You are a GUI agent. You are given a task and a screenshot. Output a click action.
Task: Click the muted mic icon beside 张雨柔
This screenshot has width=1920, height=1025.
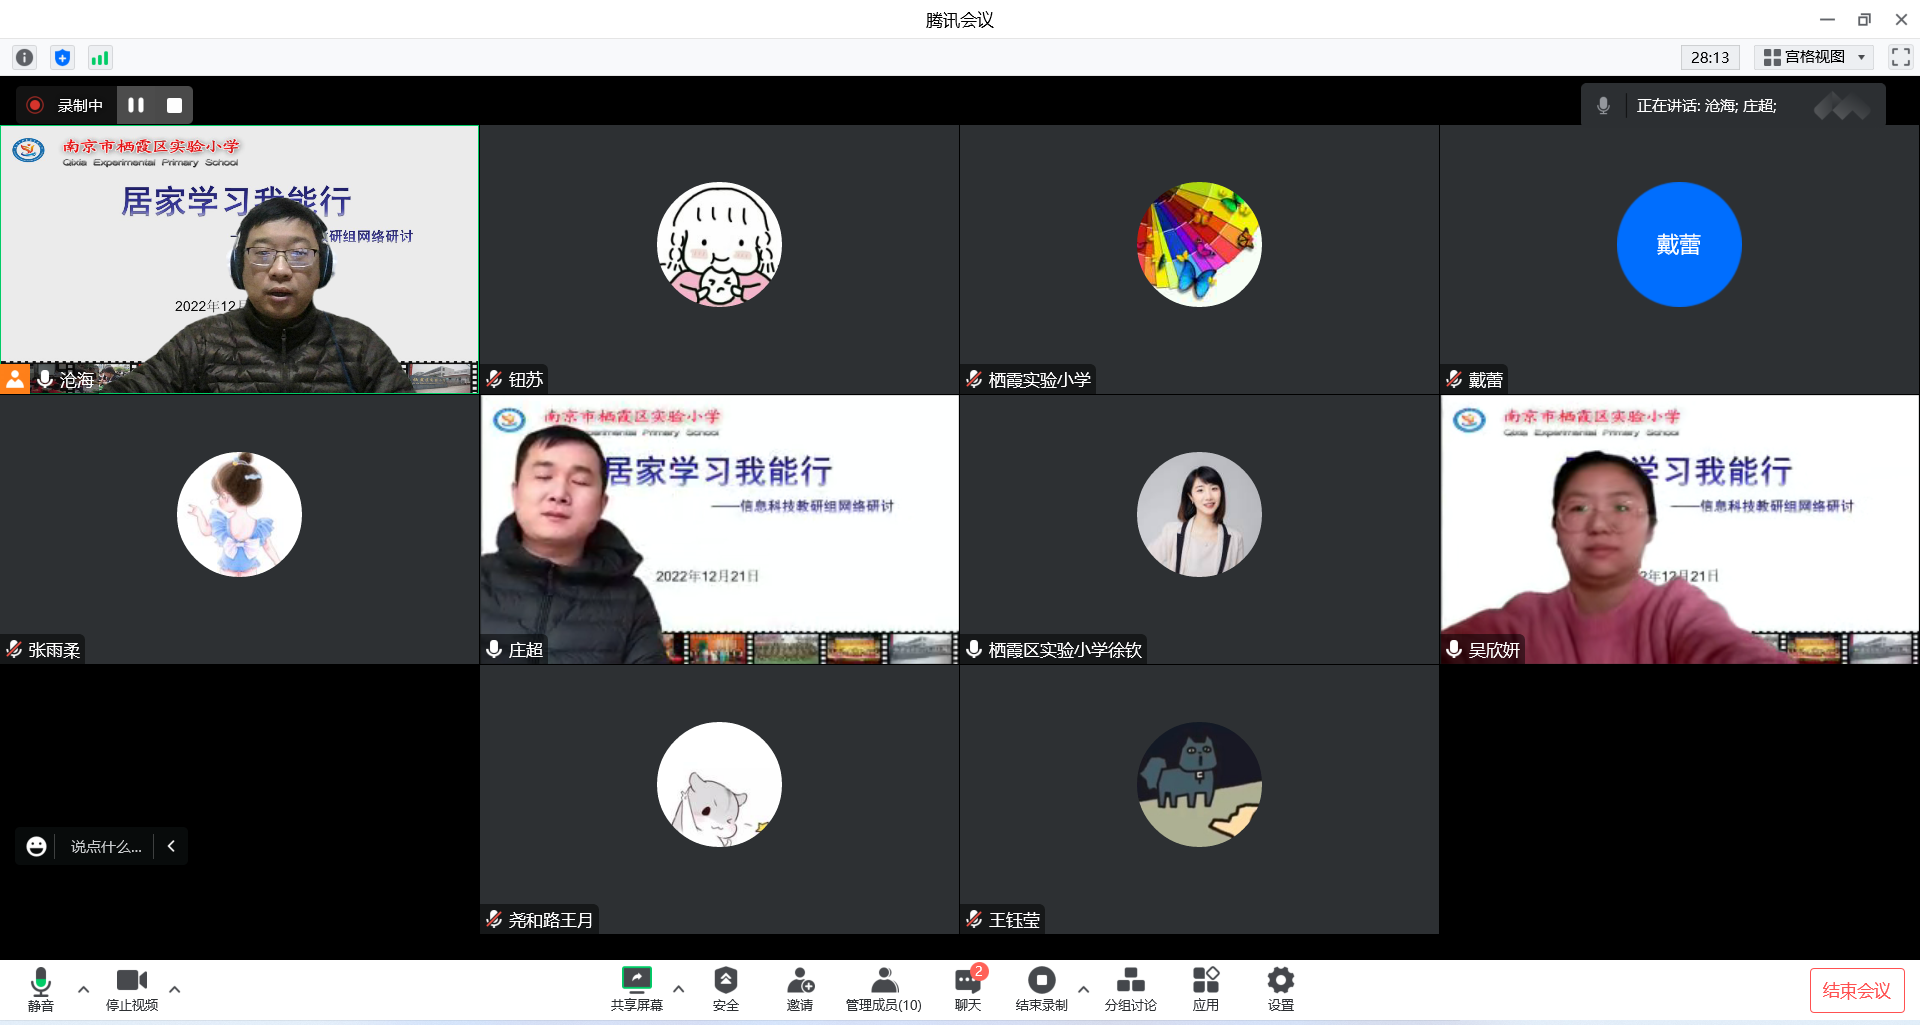coord(14,649)
